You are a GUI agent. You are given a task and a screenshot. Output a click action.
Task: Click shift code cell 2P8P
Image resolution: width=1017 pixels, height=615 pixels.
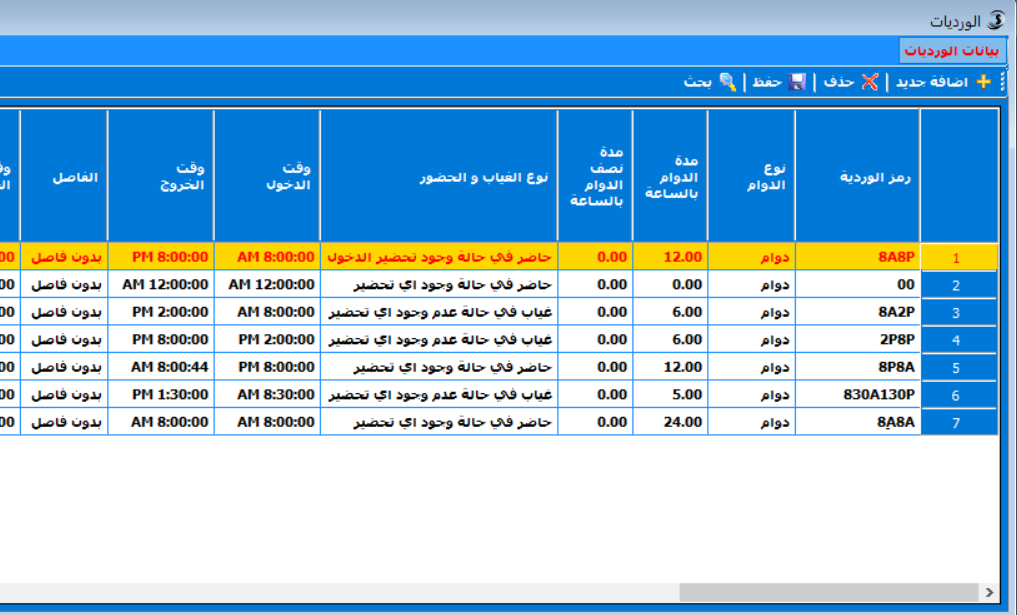pyautogui.click(x=857, y=339)
